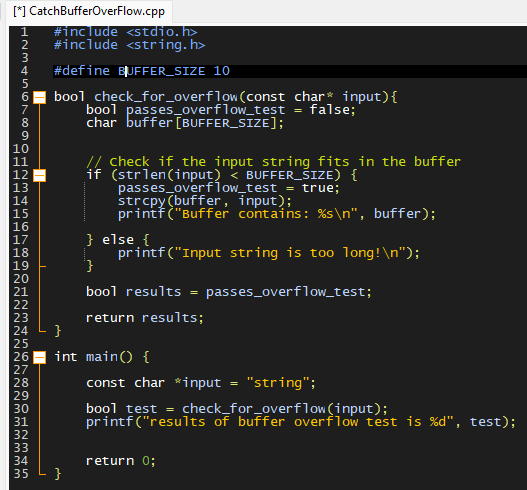Image resolution: width=527 pixels, height=490 pixels.
Task: Click the else keyword on line 17
Action: tap(118, 240)
